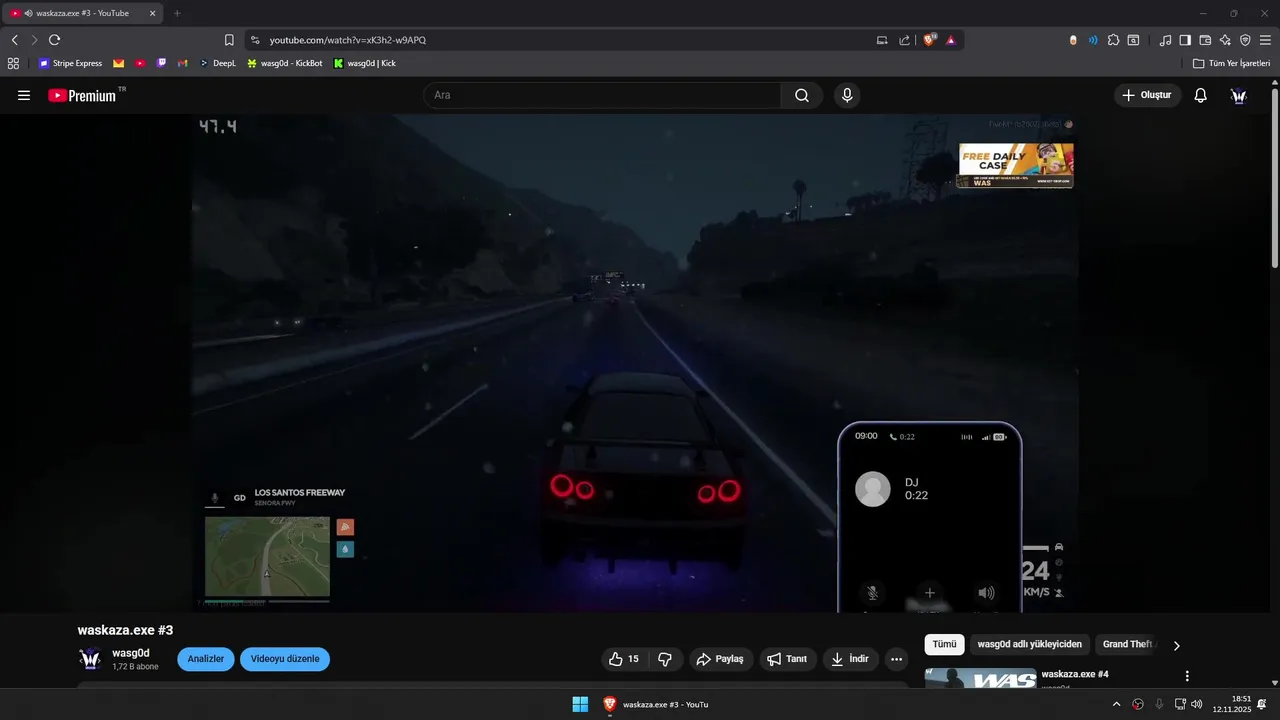Select wasg0d adlı yükleyiciden chip
1280x720 pixels.
tap(1030, 645)
